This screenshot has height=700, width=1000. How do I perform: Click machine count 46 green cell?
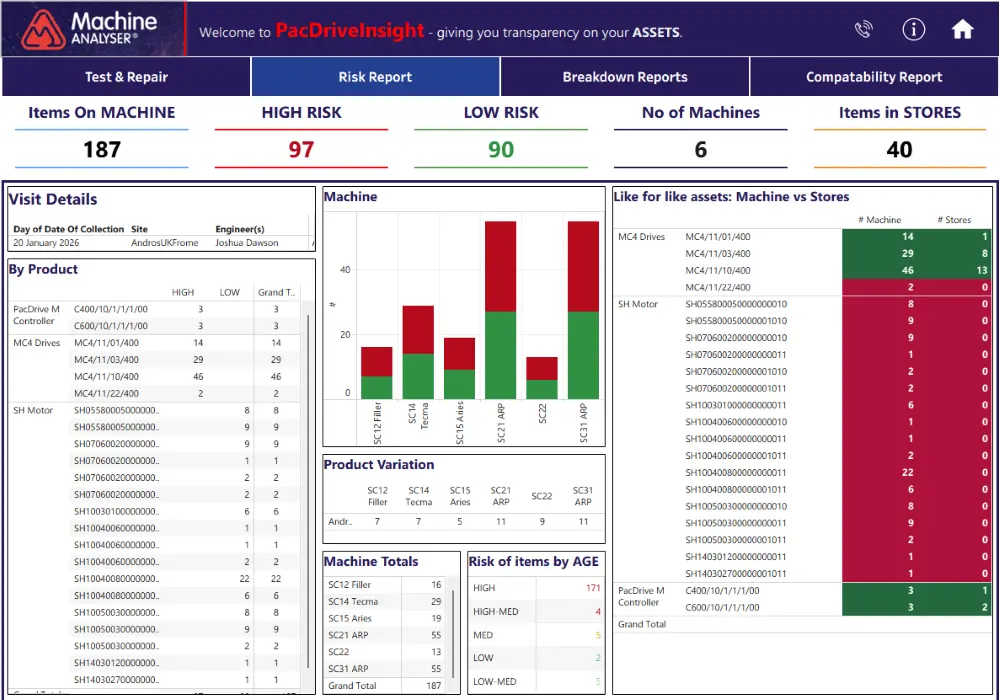tap(879, 270)
